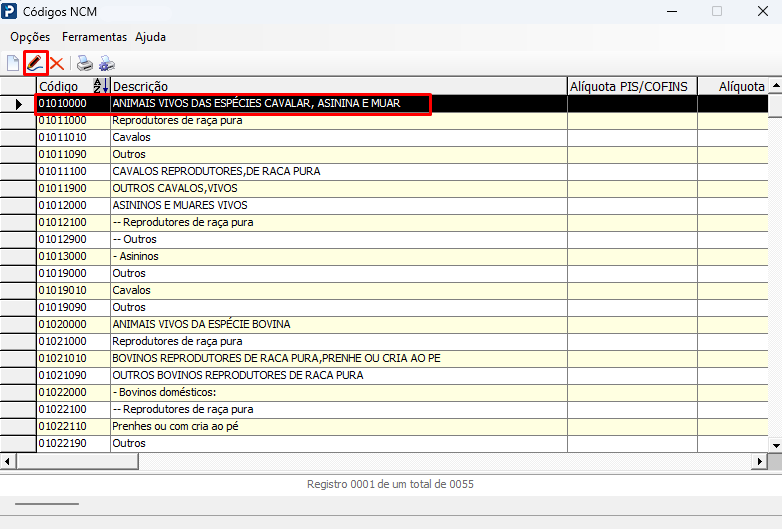This screenshot has height=529, width=782.
Task: Open the Ferramentas menu
Action: pyautogui.click(x=94, y=37)
